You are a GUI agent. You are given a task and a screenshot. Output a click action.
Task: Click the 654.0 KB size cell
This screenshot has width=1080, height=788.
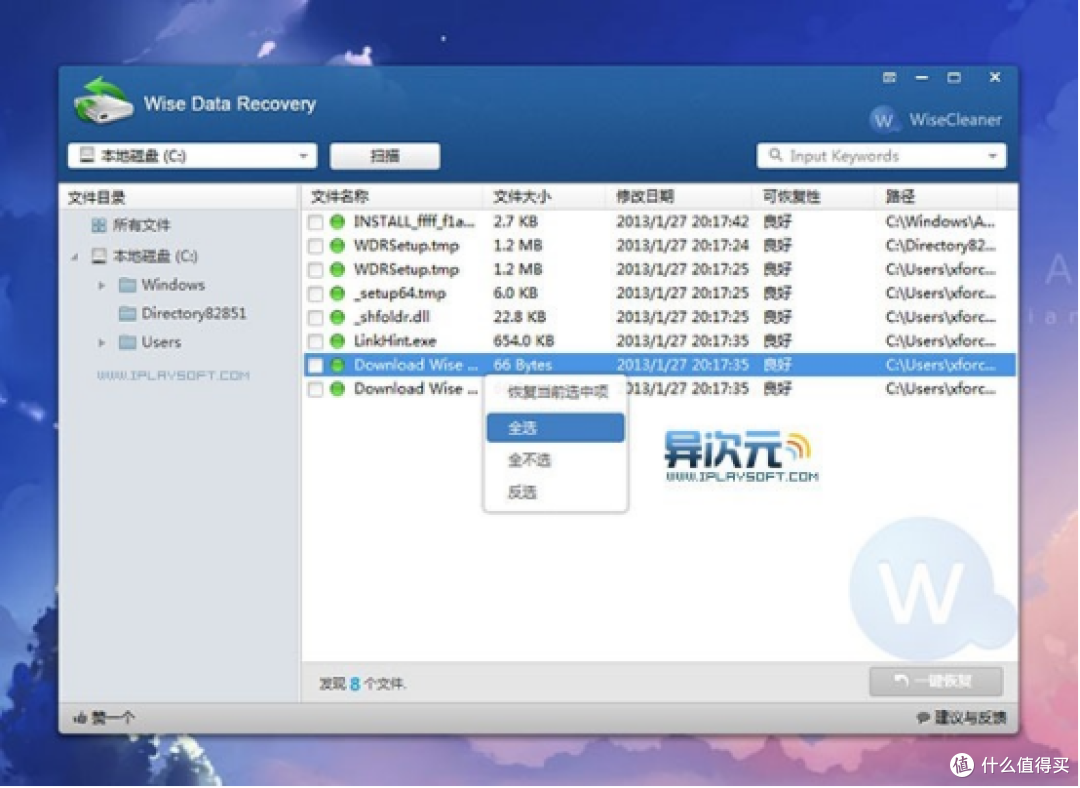coord(523,341)
